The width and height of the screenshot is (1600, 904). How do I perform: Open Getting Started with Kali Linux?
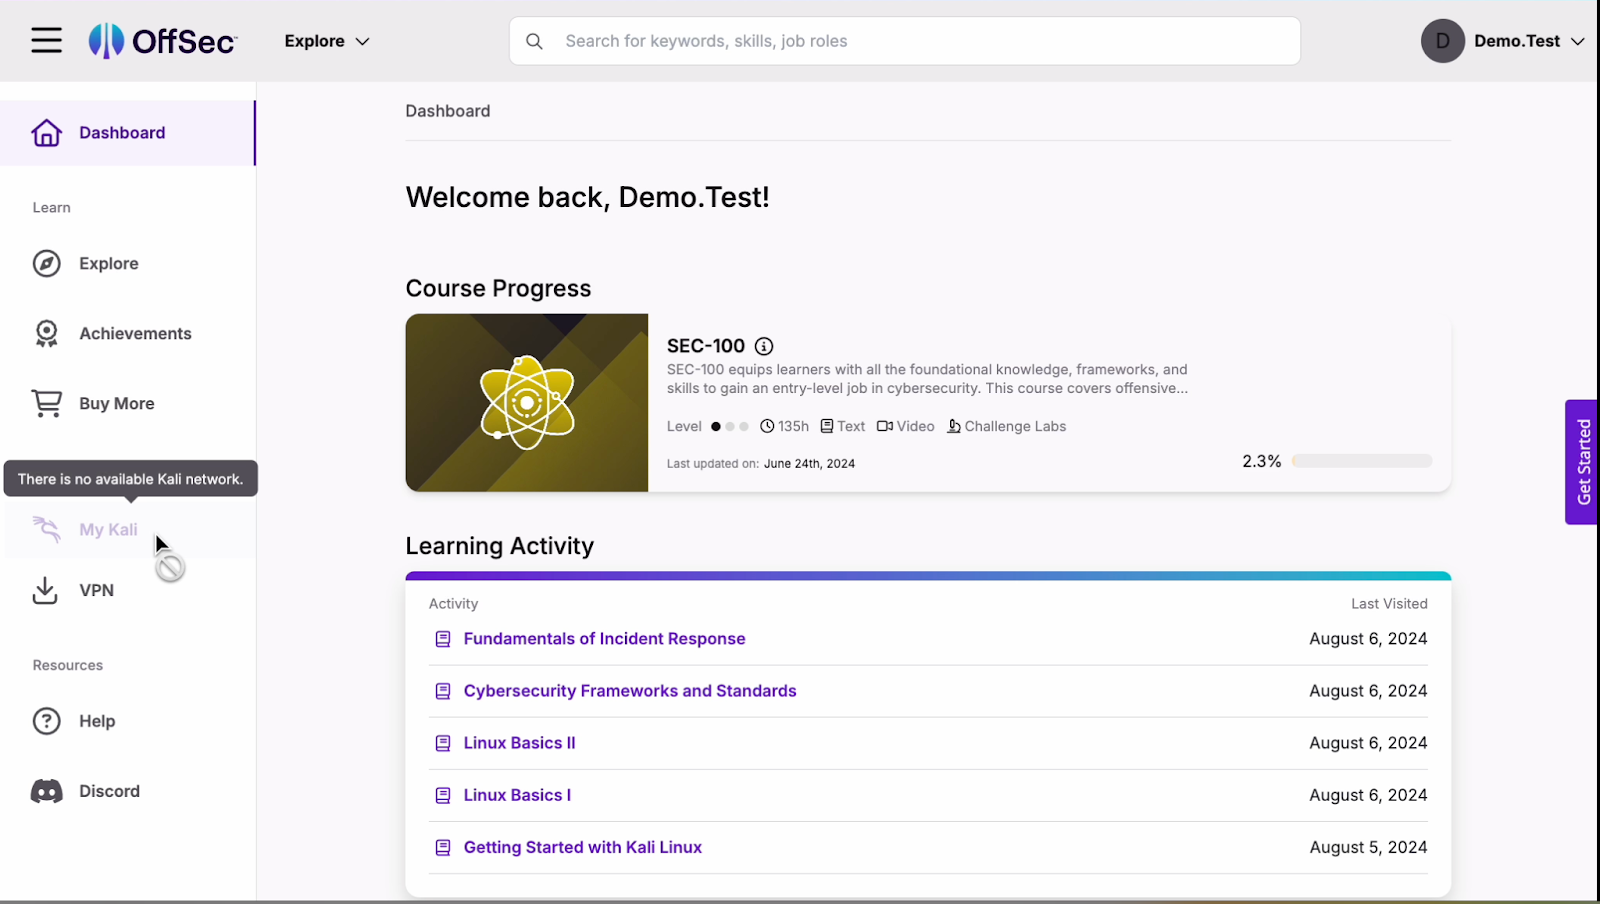click(582, 846)
